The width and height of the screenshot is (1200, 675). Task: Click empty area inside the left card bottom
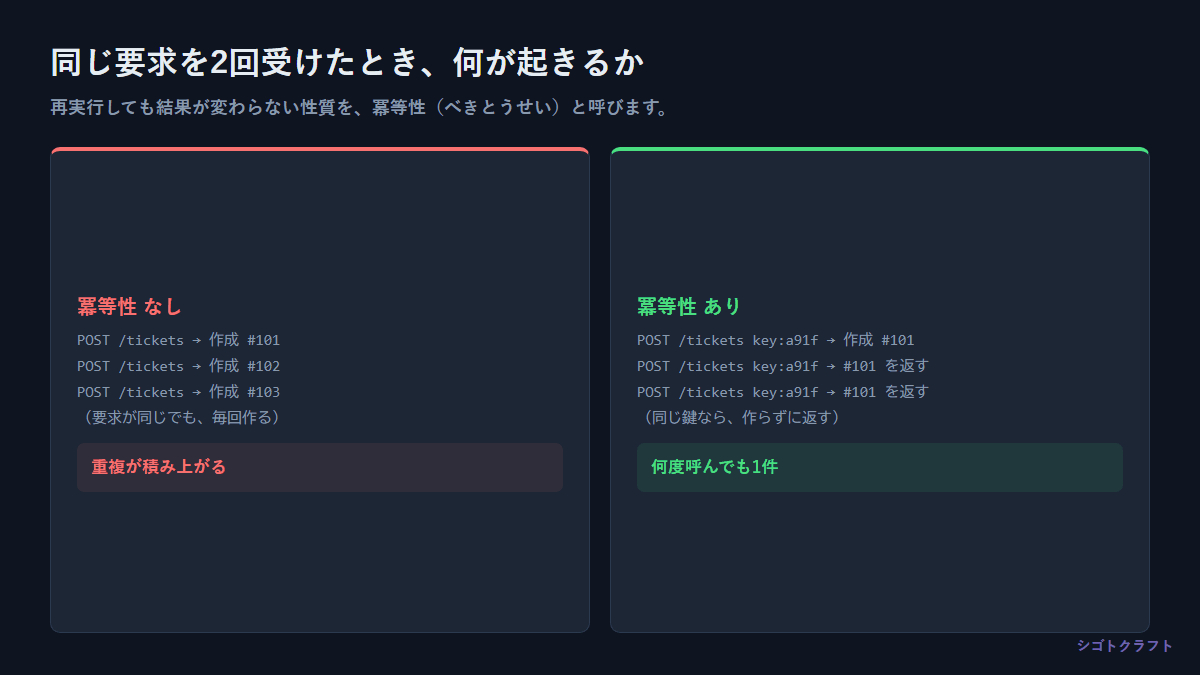coord(320,565)
